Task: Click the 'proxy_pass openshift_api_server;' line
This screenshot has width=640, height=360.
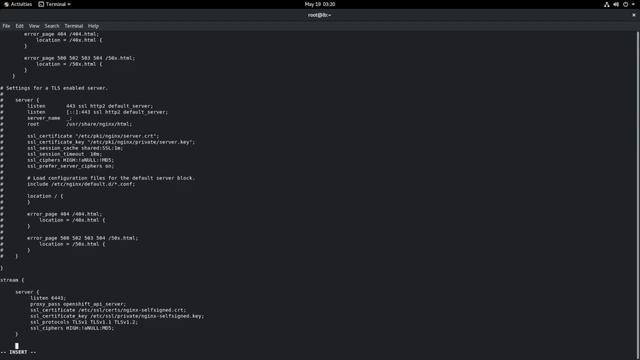Action: (78, 304)
